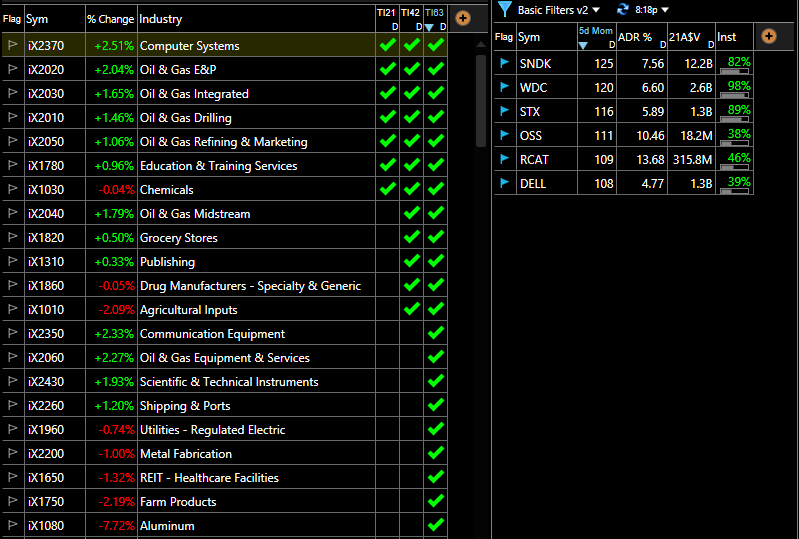Sort stocks by Inst column header
799x539 pixels.
[734, 37]
